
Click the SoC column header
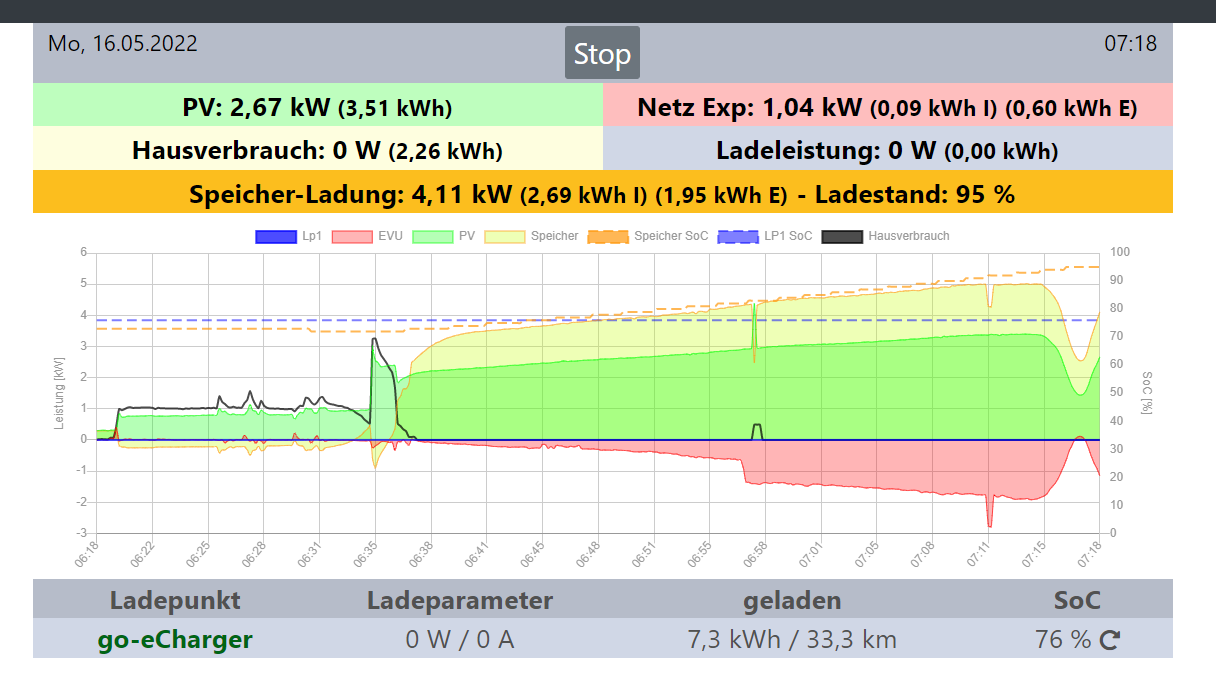point(1077,600)
